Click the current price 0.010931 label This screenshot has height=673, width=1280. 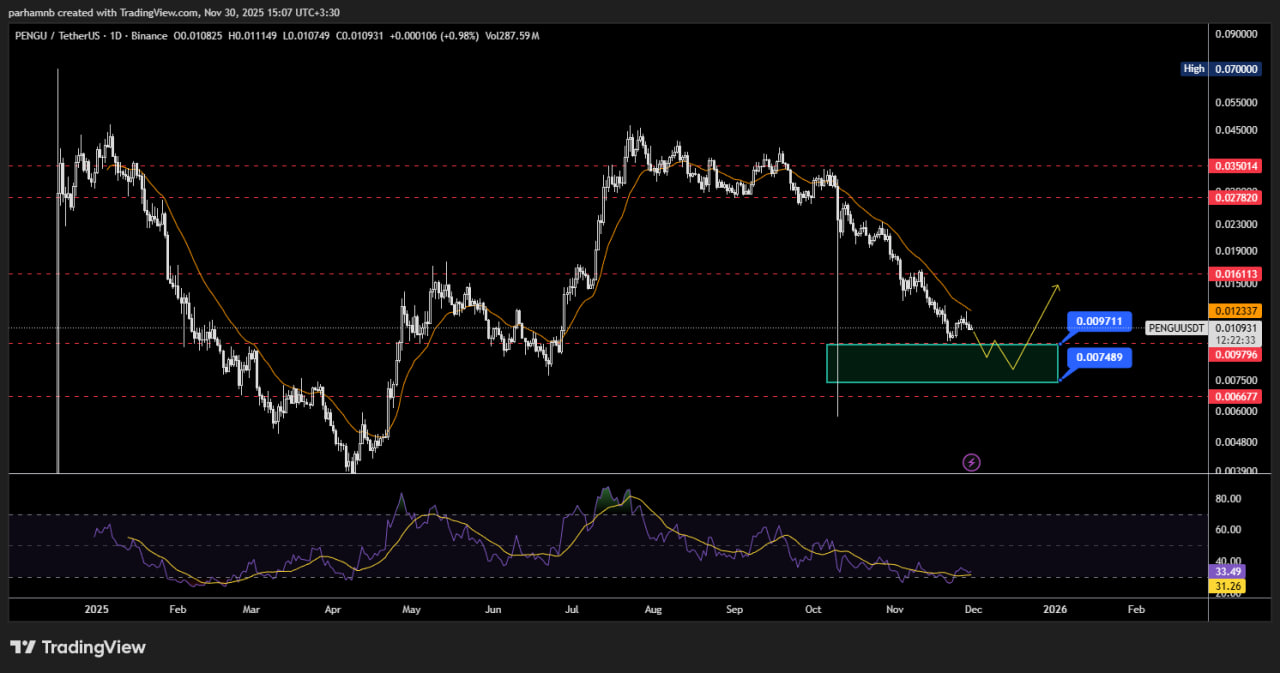pyautogui.click(x=1234, y=328)
